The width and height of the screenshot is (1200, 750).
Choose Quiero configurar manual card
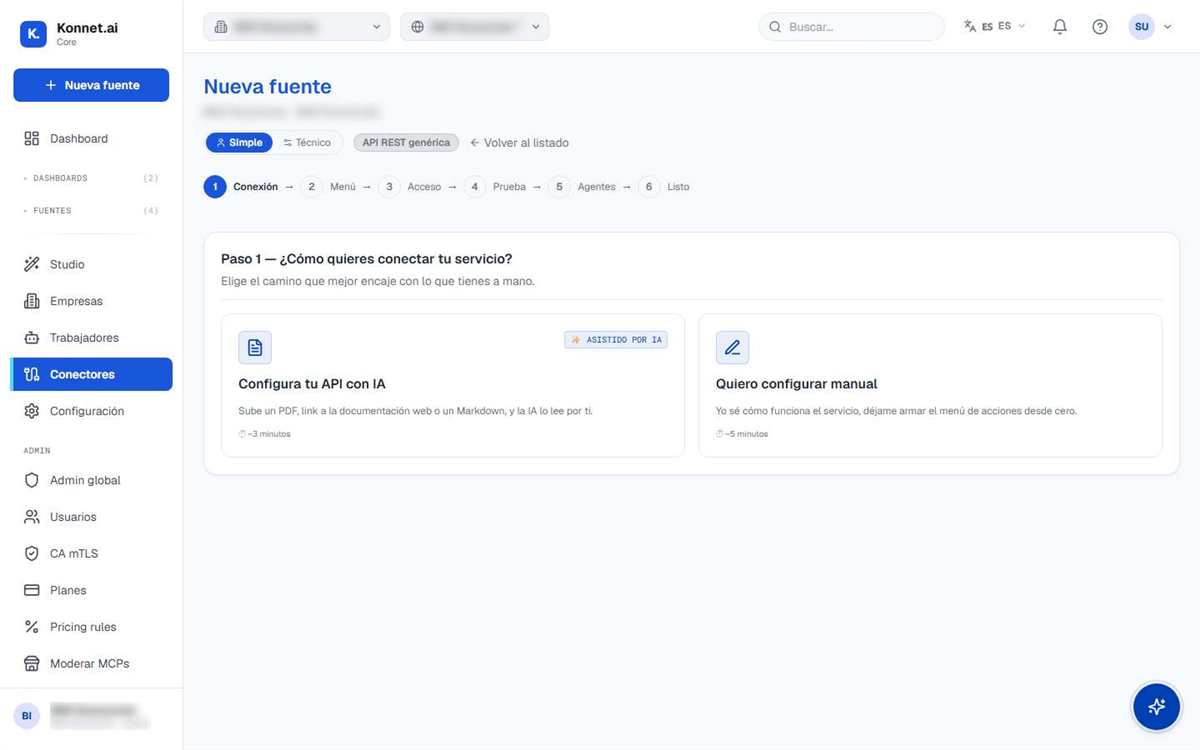click(x=930, y=385)
